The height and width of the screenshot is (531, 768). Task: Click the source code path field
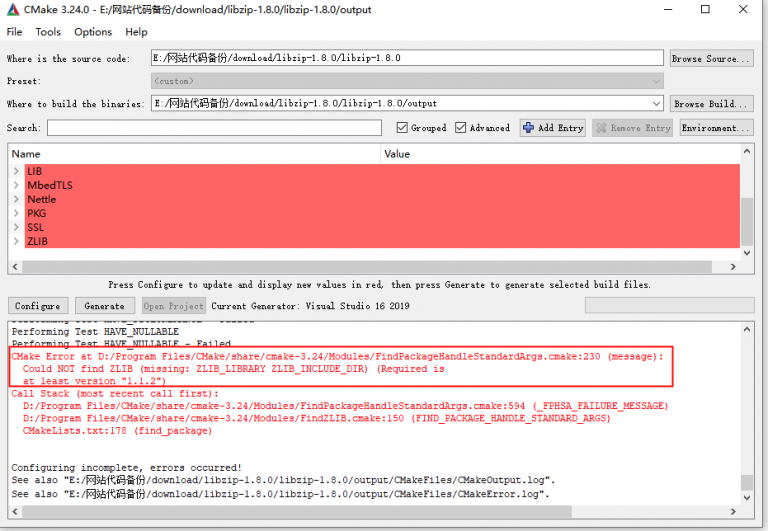click(x=406, y=58)
